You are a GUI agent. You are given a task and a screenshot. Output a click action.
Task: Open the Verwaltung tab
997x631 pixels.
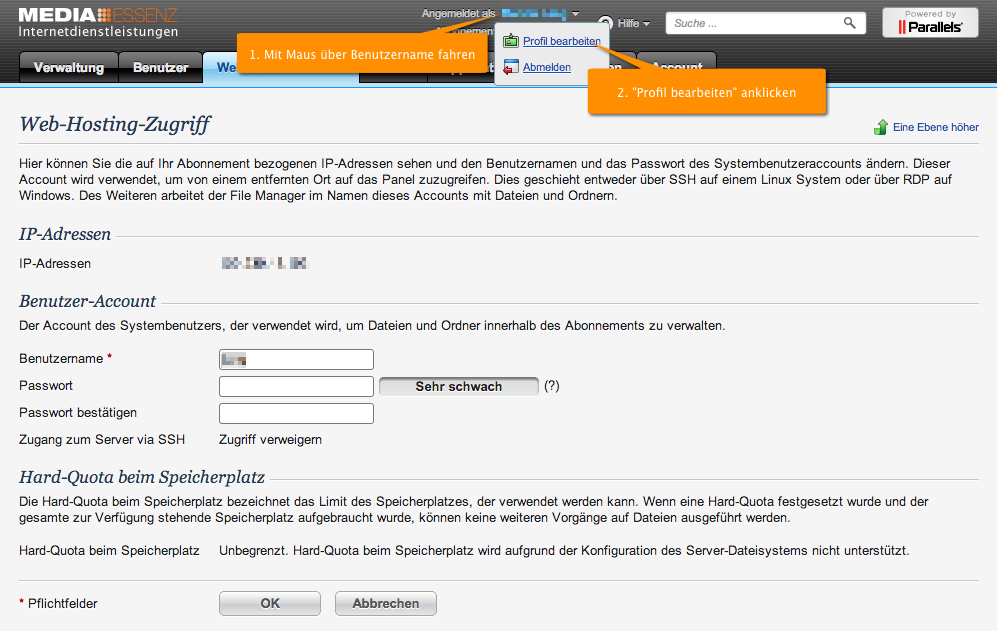coord(69,67)
